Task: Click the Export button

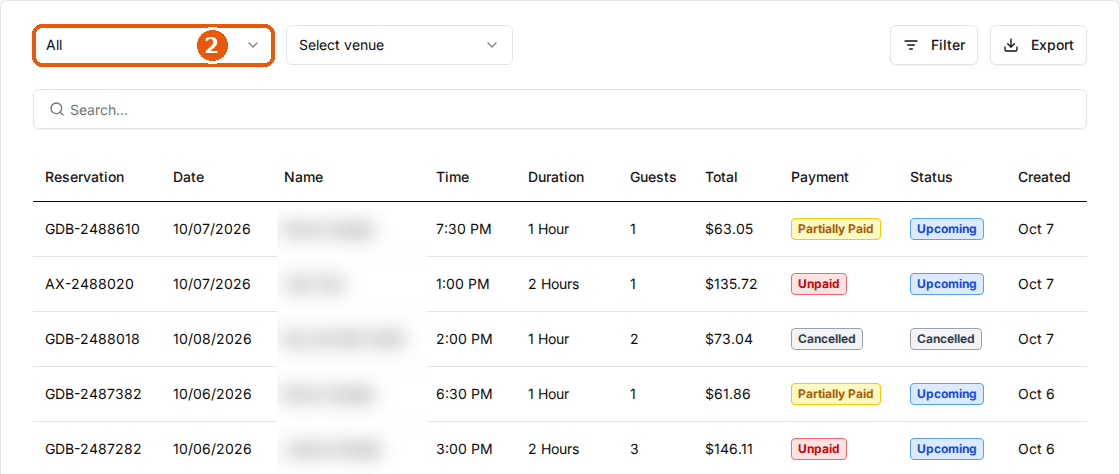Action: pos(1038,45)
